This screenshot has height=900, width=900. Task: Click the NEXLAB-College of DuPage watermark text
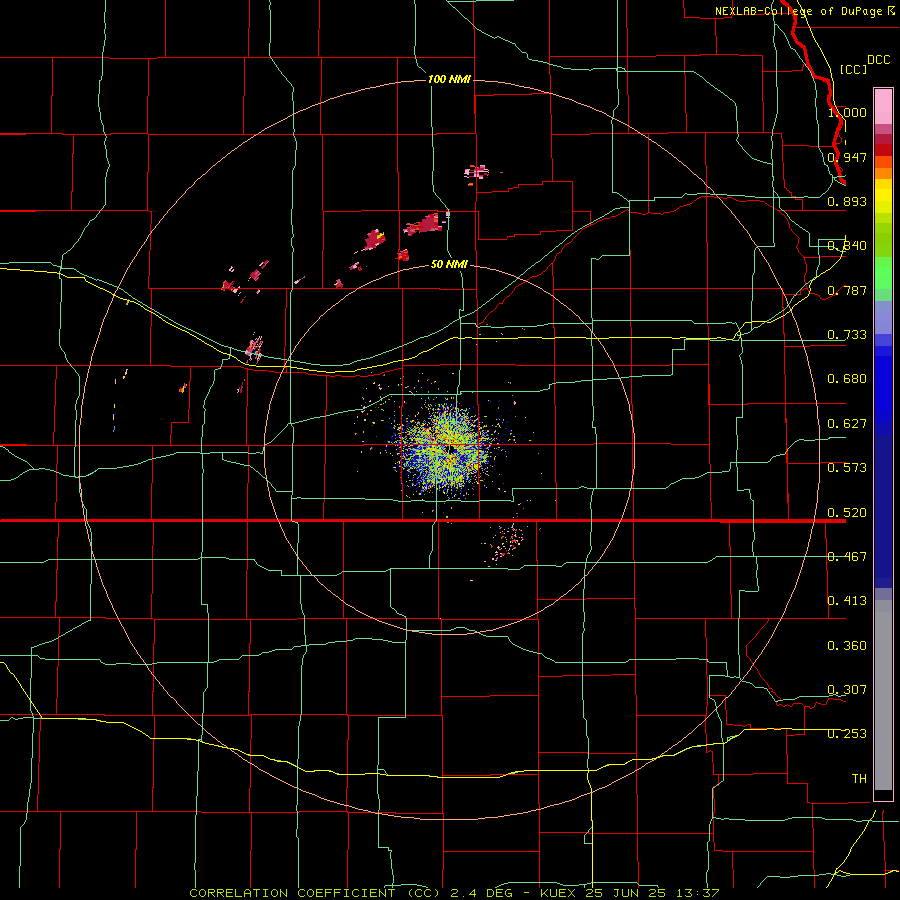pos(804,11)
